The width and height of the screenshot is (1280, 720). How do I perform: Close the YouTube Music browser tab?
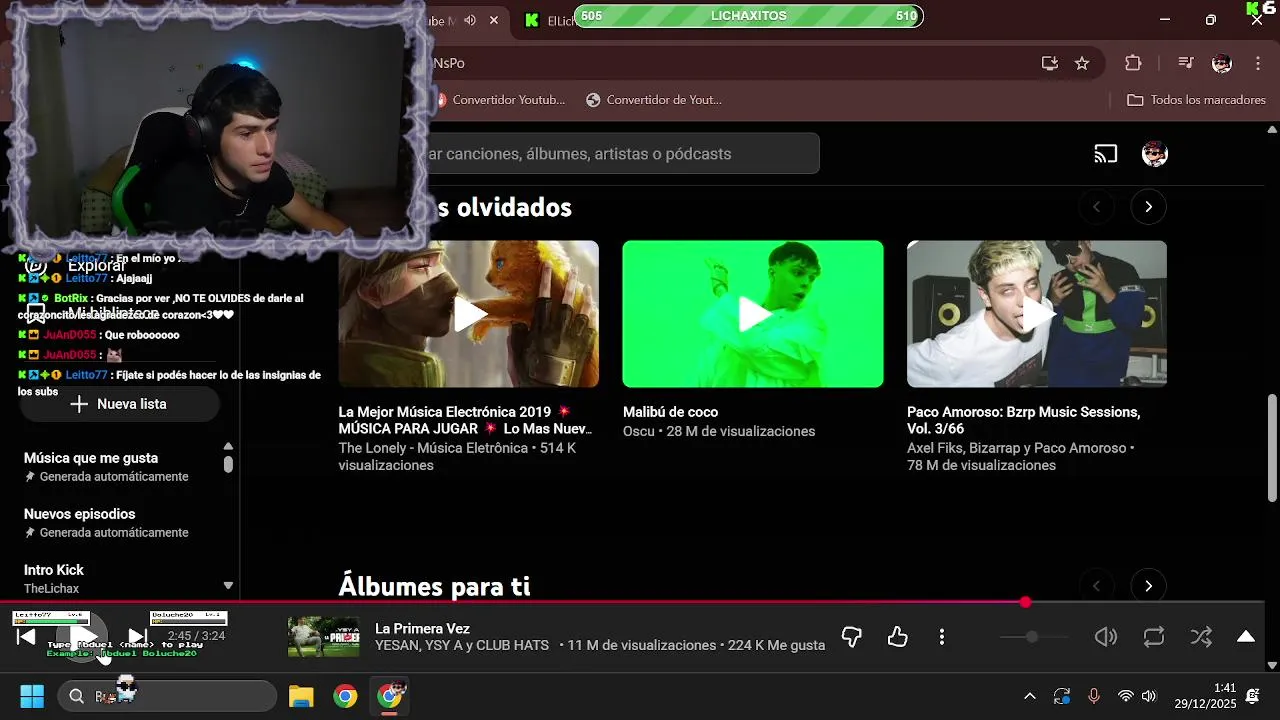[494, 20]
